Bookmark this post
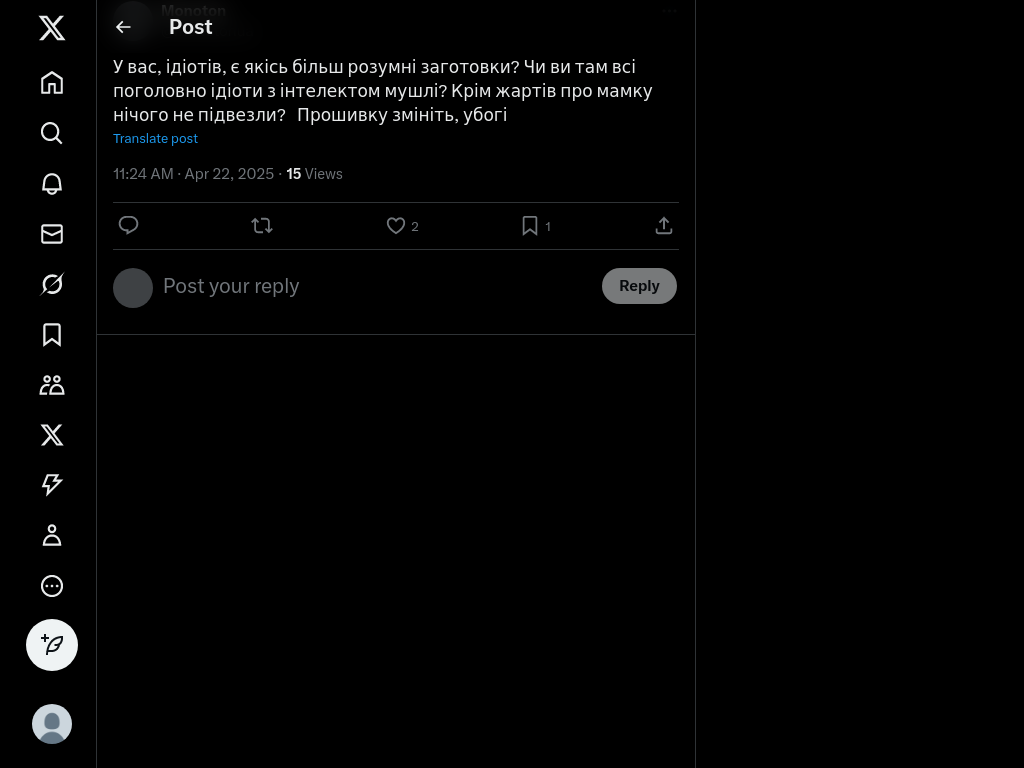Viewport: 1024px width, 768px height. tap(530, 226)
